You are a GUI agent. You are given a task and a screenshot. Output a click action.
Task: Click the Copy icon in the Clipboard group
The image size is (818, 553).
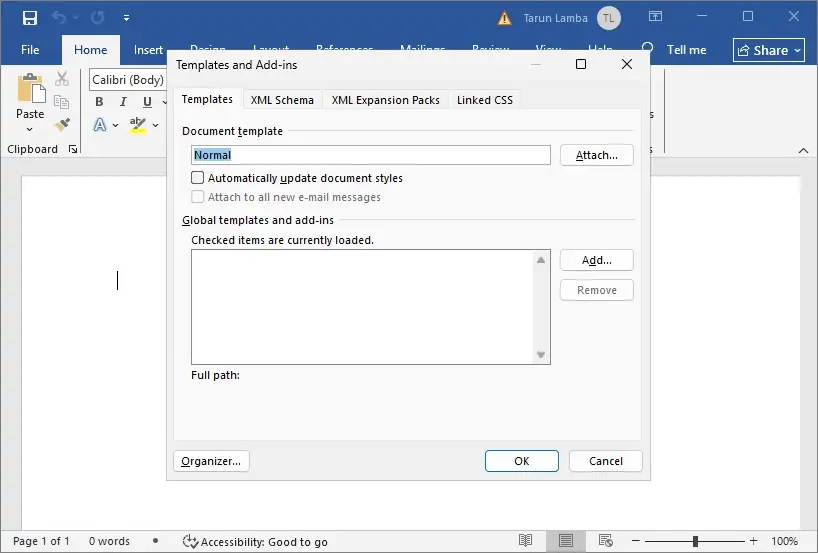[x=62, y=102]
